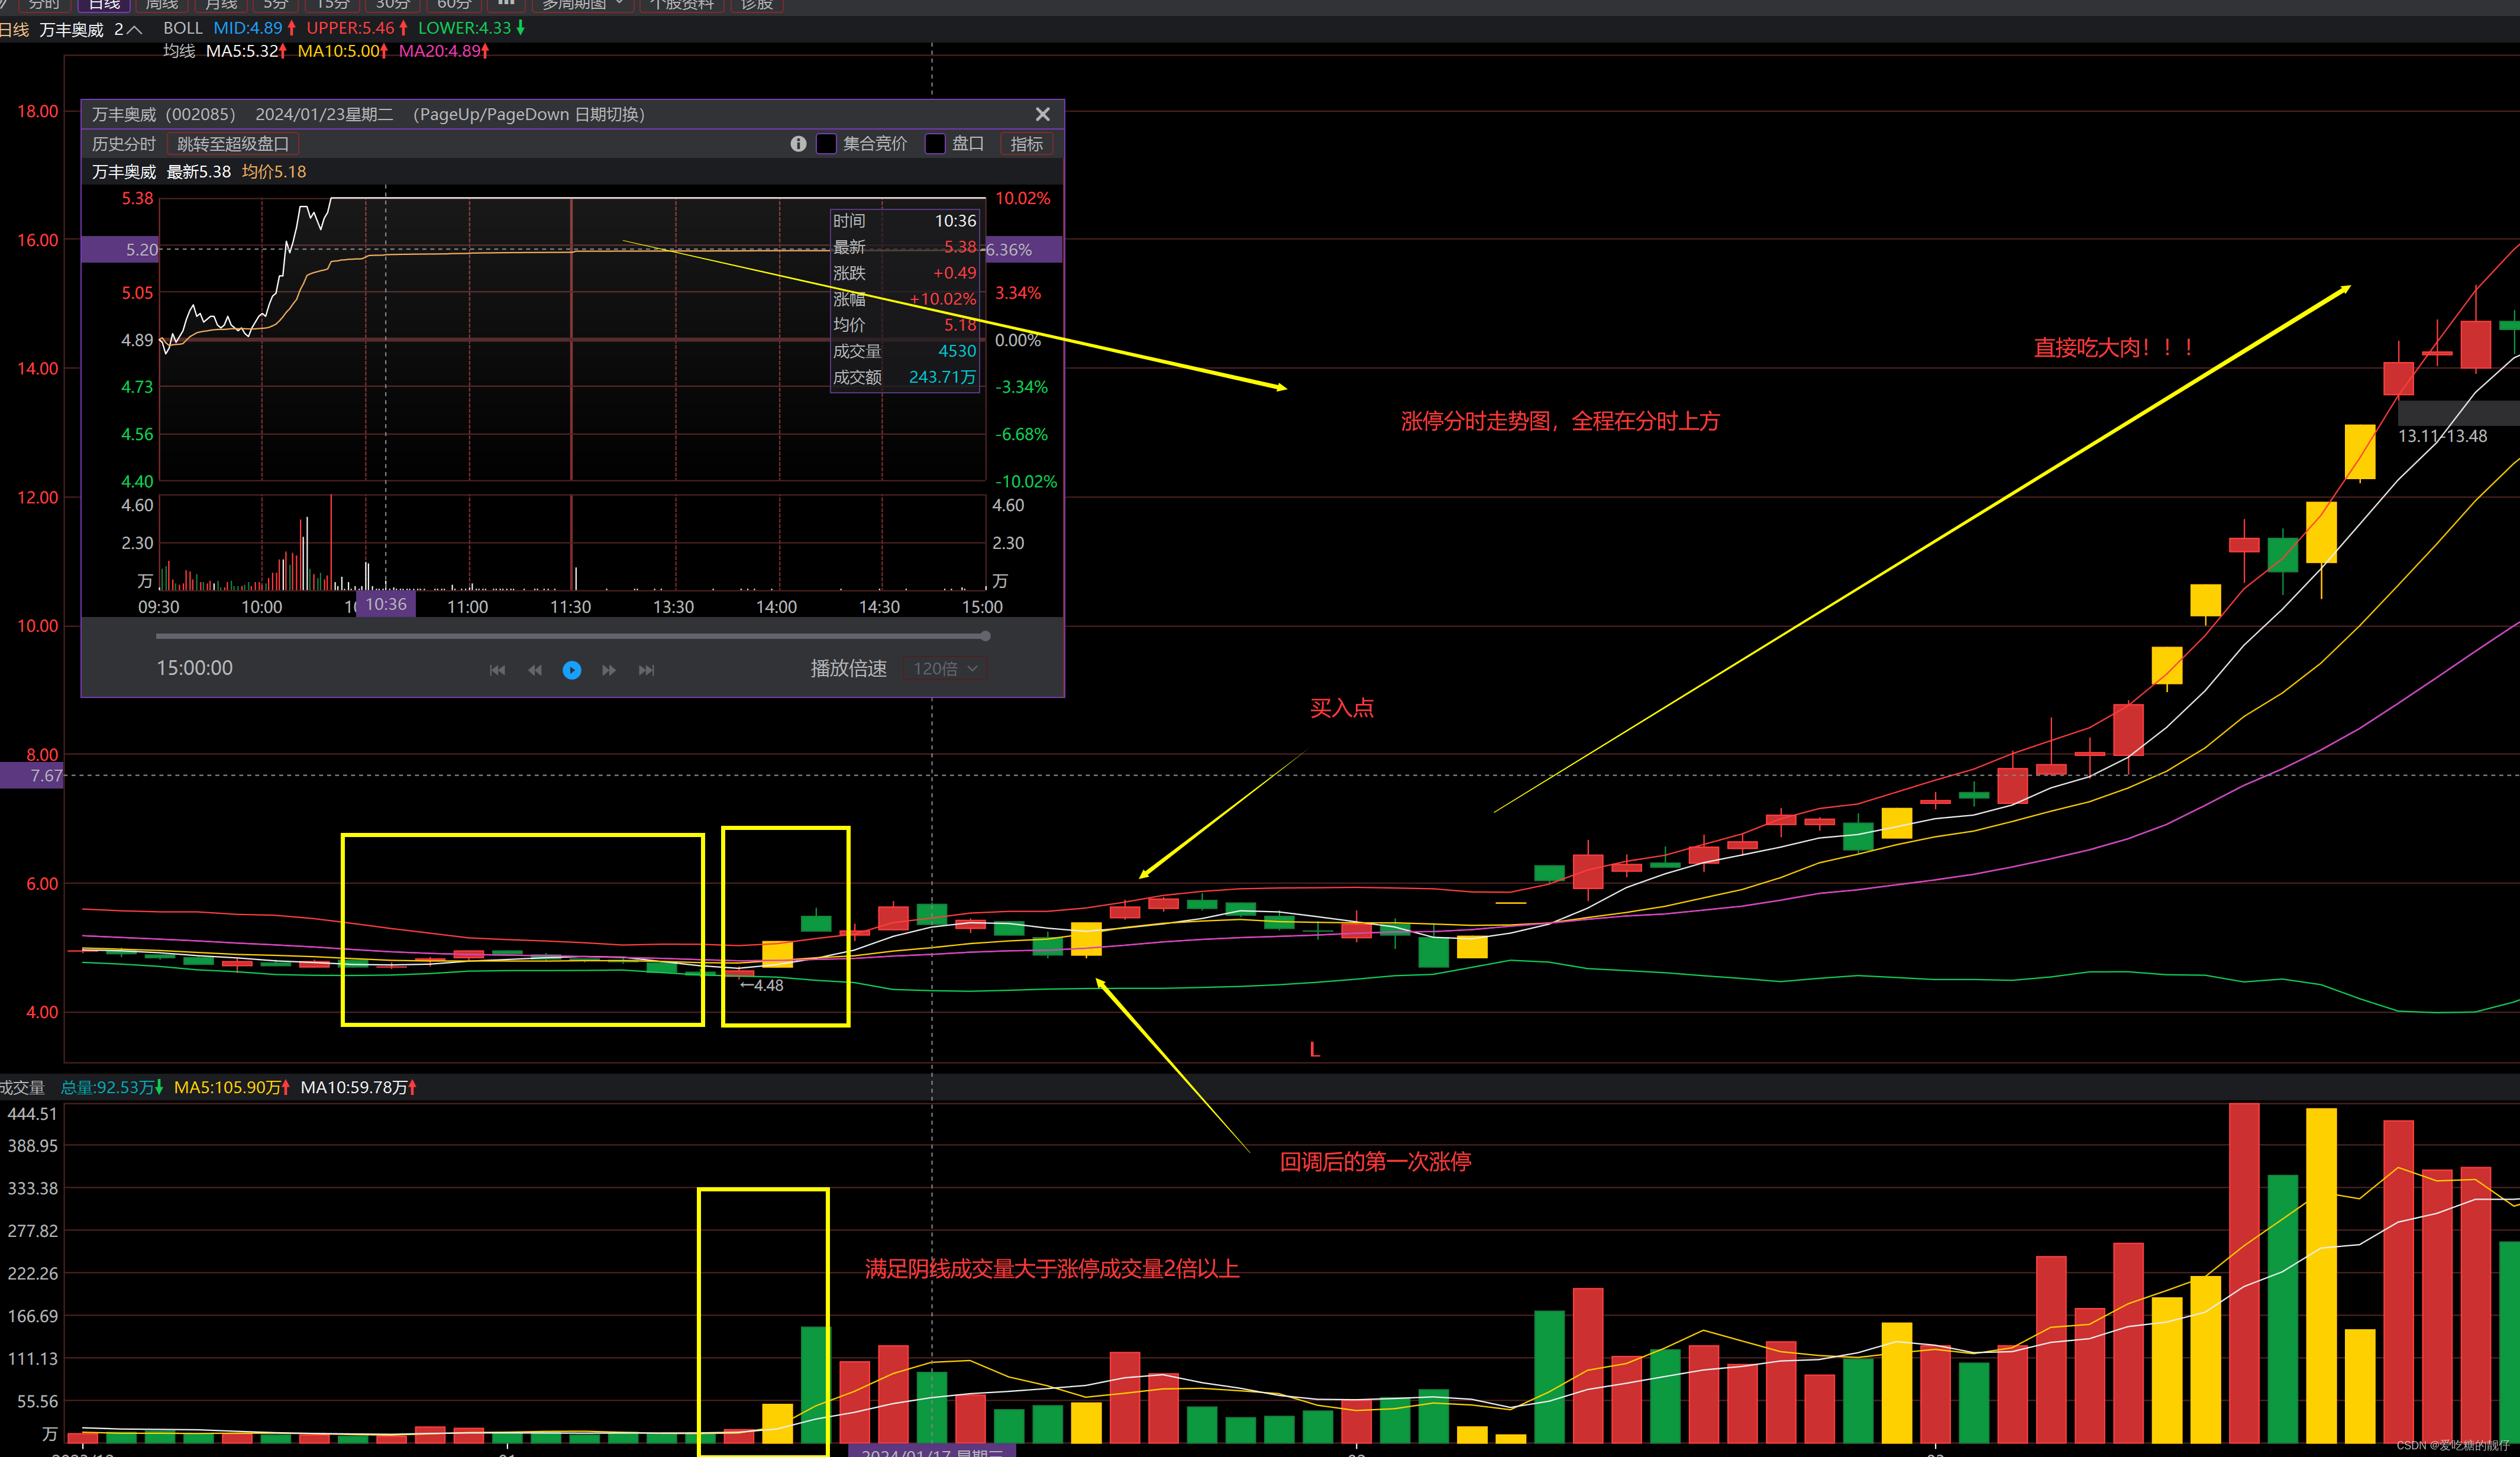This screenshot has width=2520, height=1457.
Task: Click the 成交量 panel label
Action: coord(22,1087)
